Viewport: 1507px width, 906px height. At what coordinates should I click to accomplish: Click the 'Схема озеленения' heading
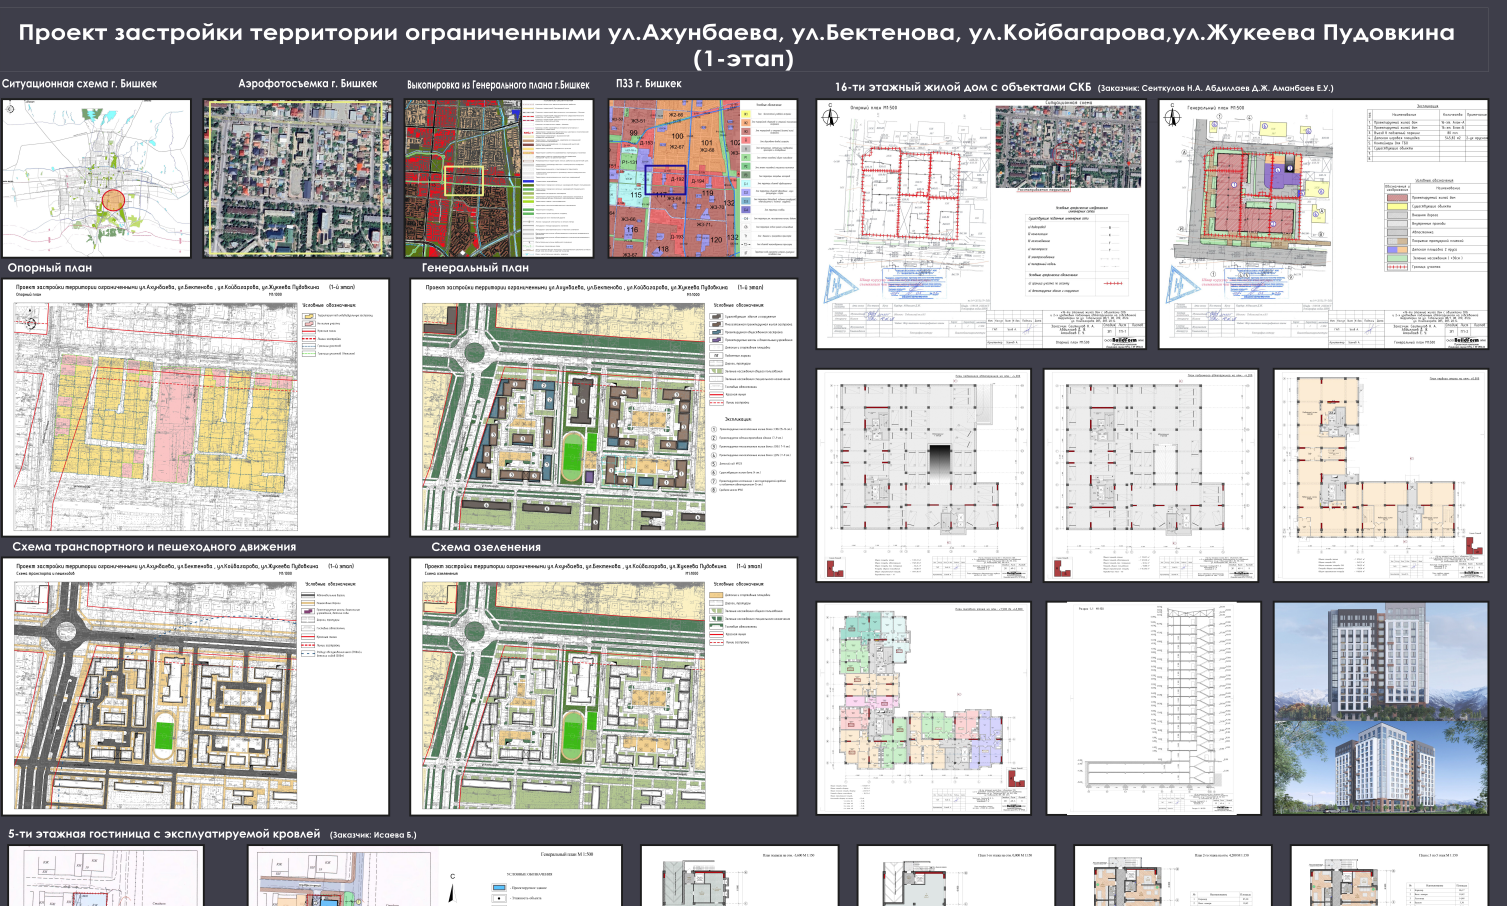(486, 547)
